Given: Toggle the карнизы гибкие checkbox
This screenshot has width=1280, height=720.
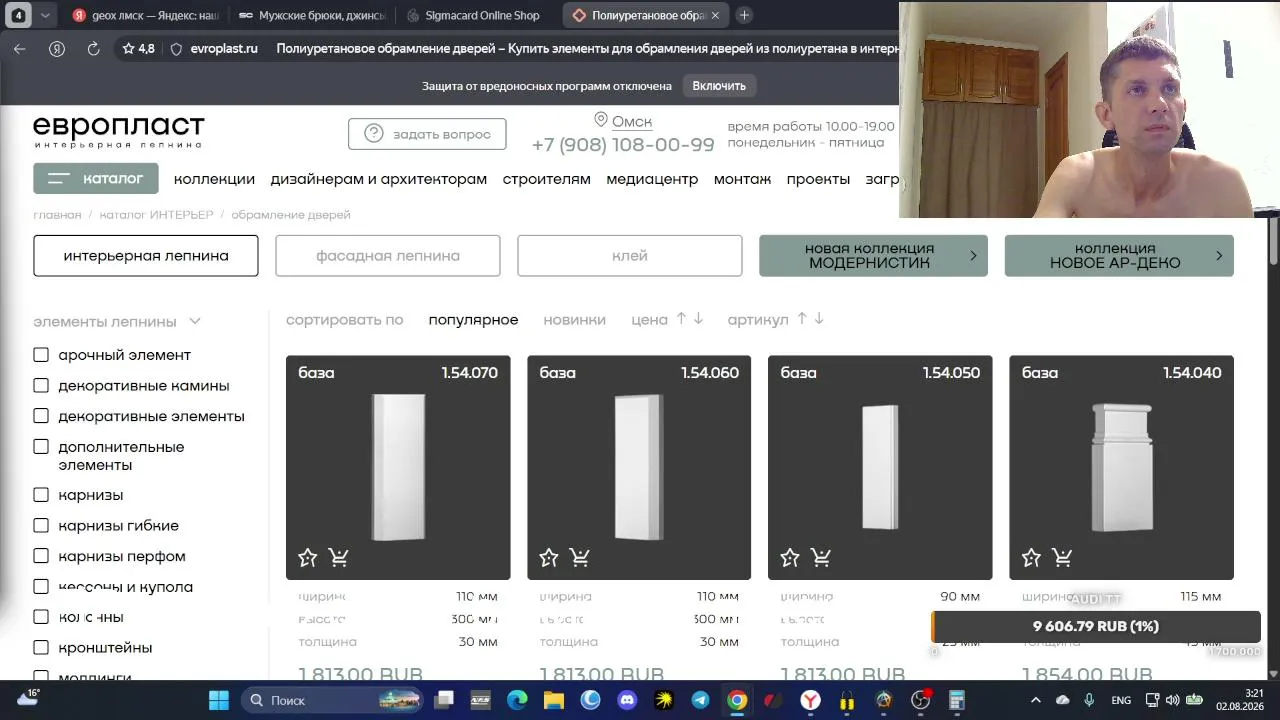Looking at the screenshot, I should click(x=41, y=526).
